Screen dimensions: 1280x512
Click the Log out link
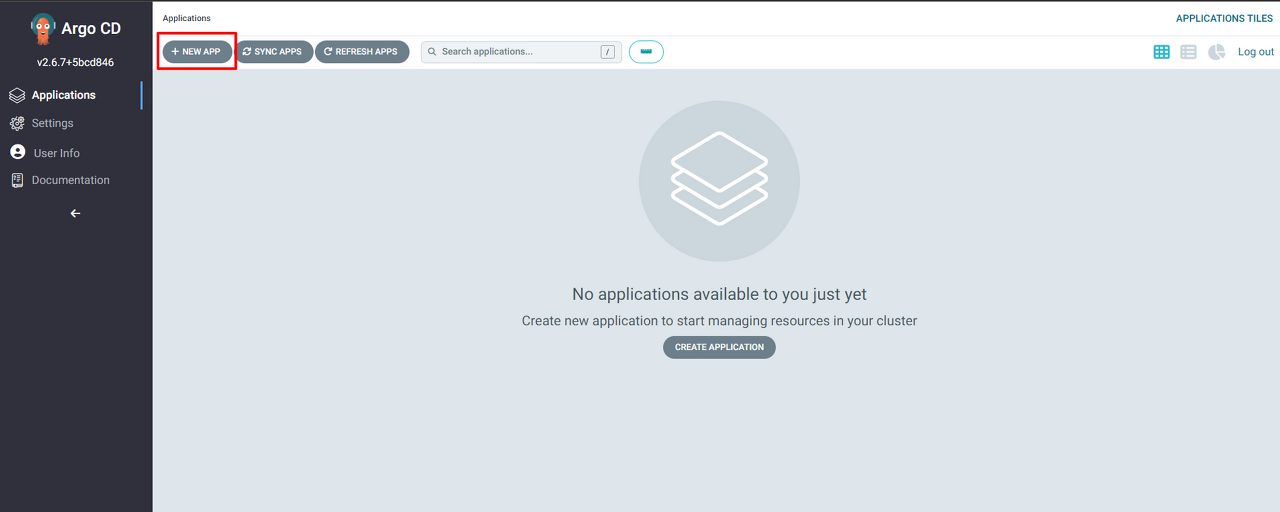[1256, 52]
